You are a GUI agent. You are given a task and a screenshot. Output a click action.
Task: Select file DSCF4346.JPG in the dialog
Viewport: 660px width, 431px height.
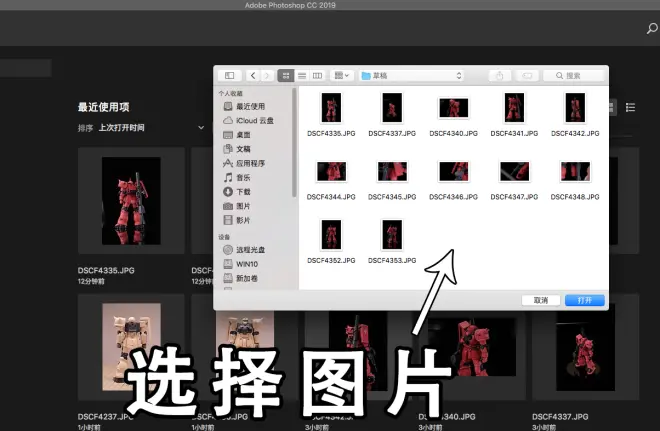453,178
